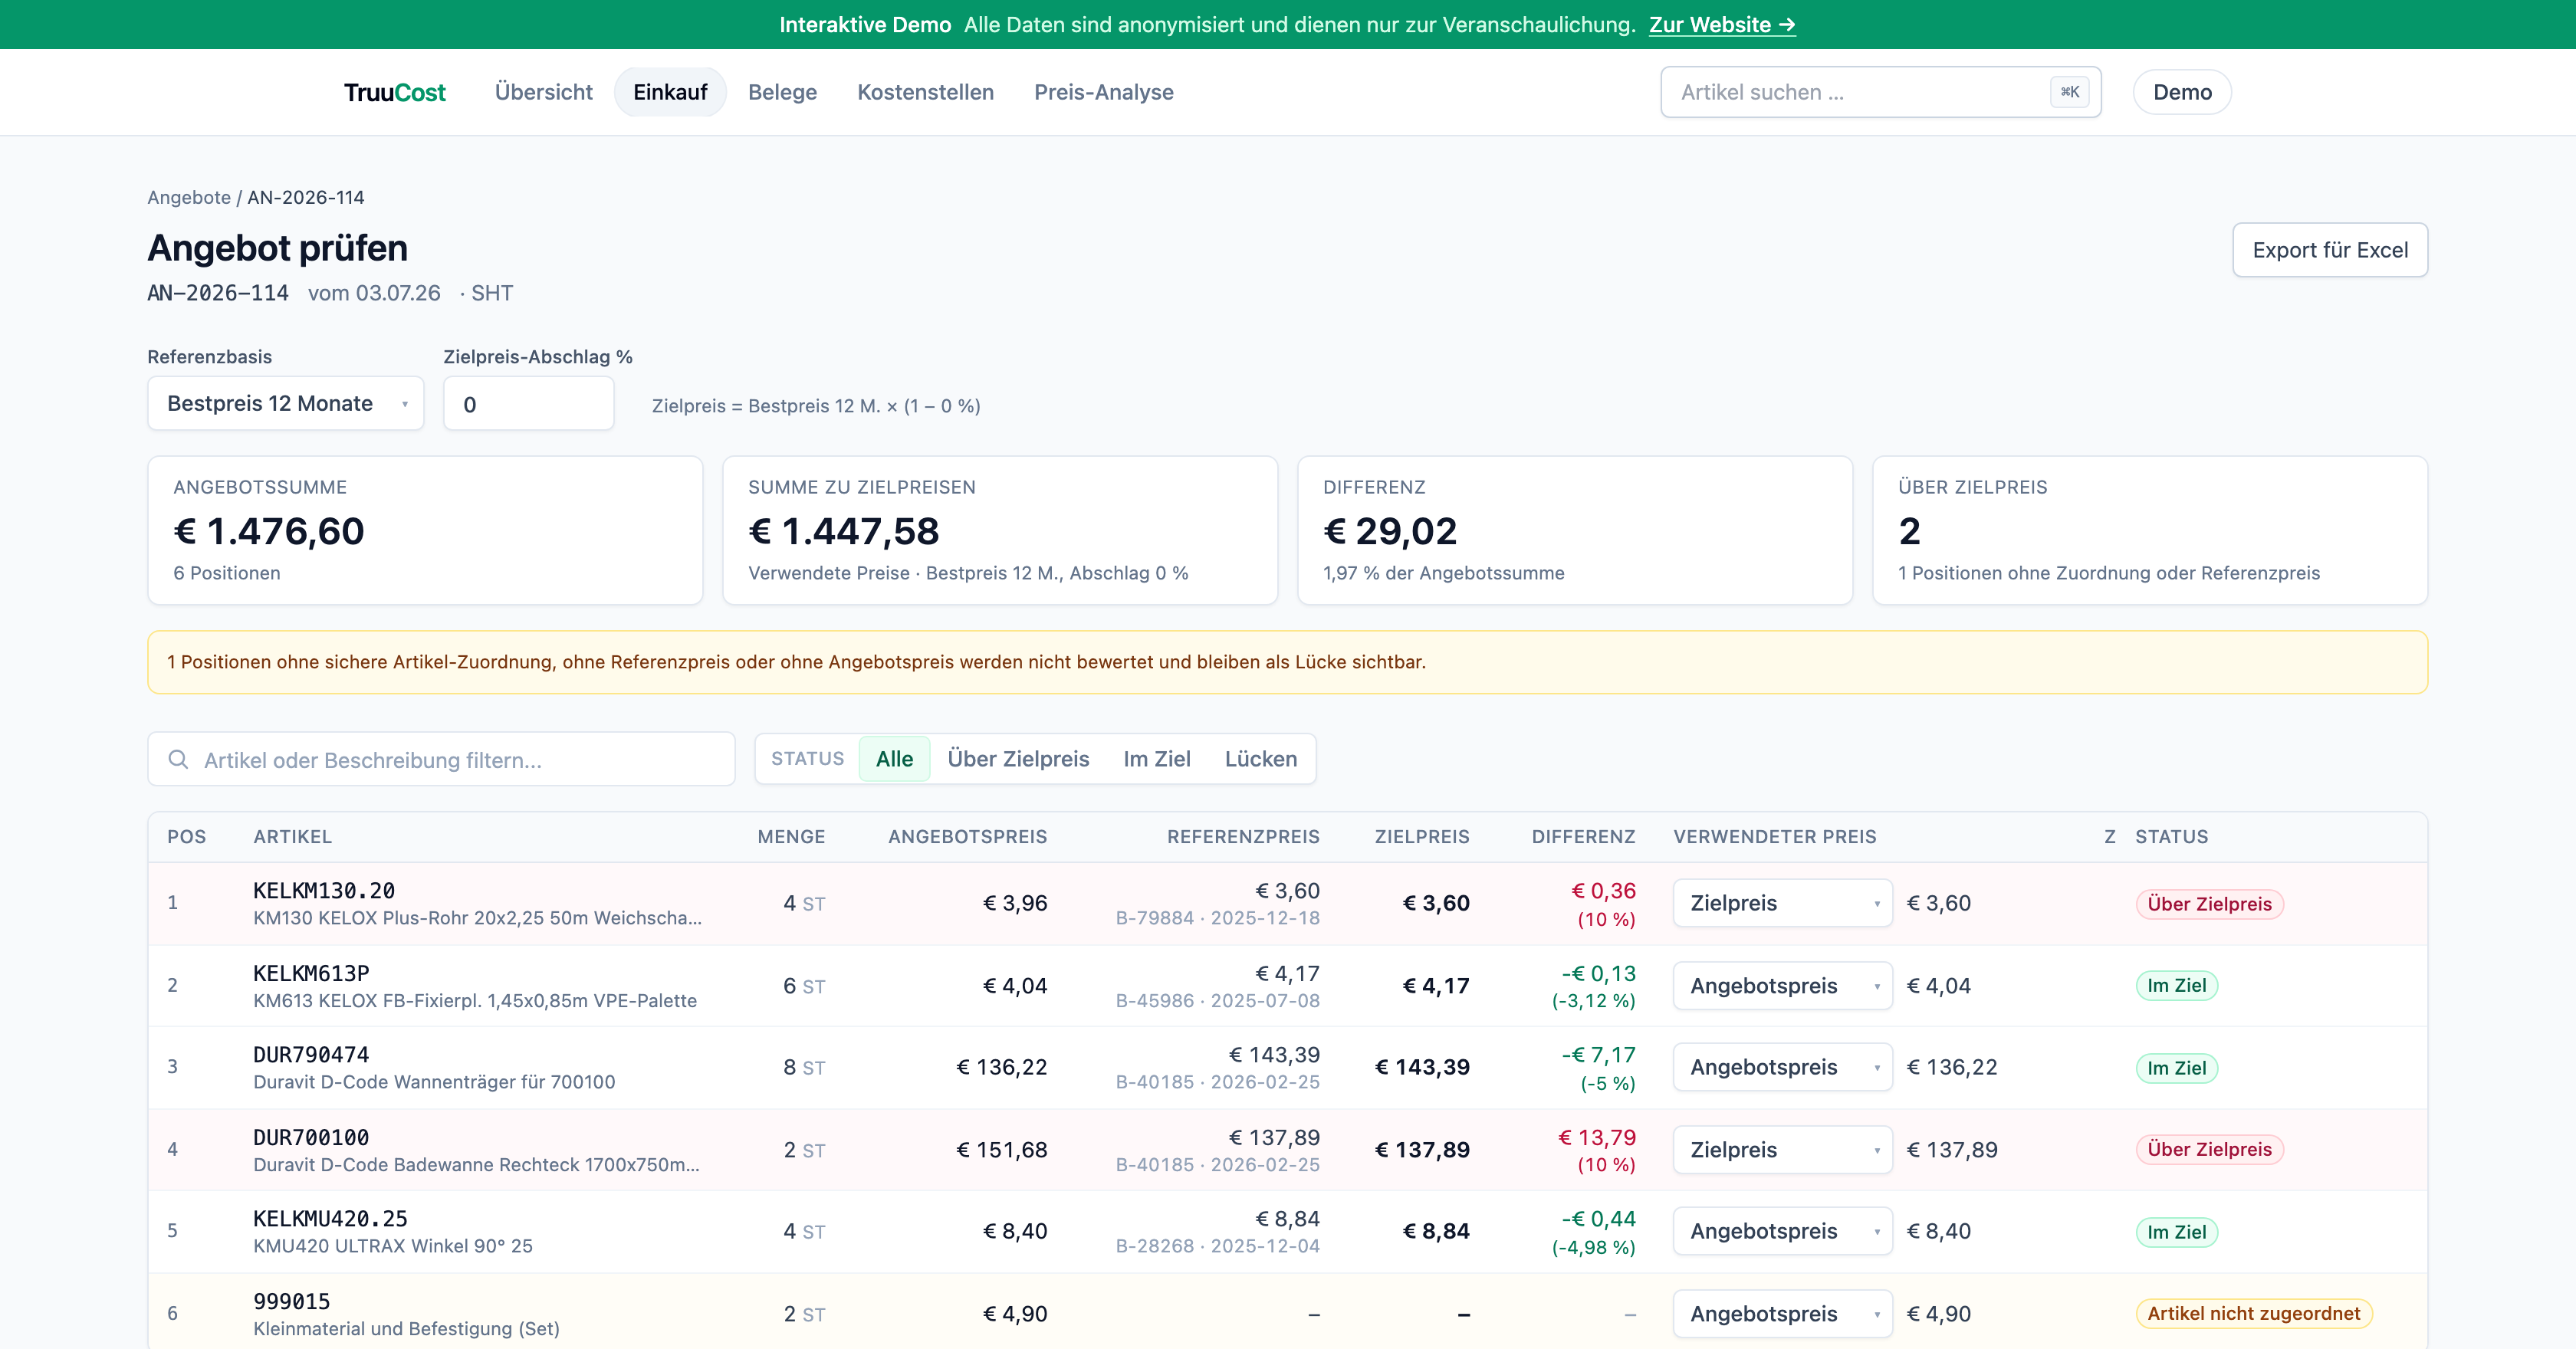Click description Duravit D-Code Wannenträger für 700100

(x=434, y=1082)
